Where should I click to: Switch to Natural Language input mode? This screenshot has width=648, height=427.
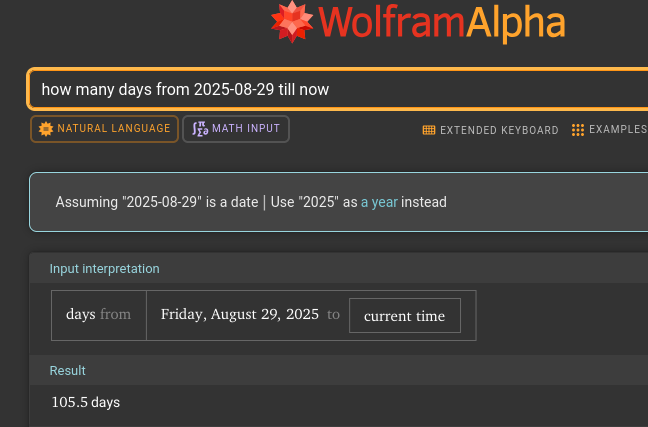pos(105,129)
